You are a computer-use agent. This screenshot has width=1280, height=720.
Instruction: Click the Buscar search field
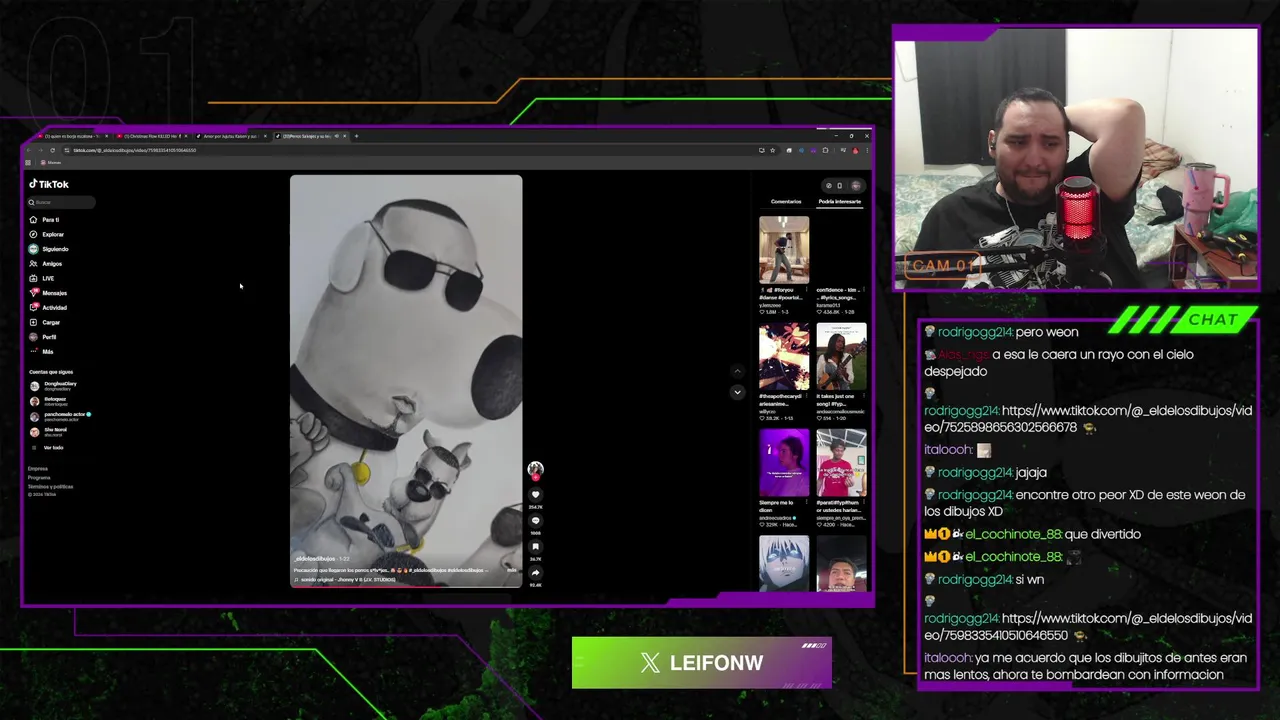[x=61, y=202]
